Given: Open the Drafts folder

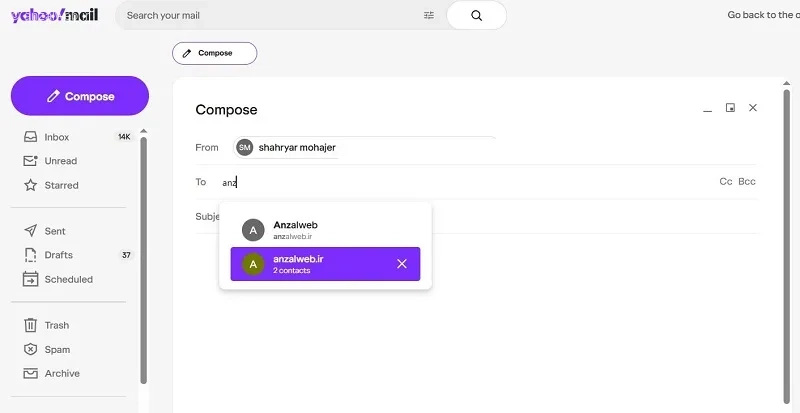Looking at the screenshot, I should click(58, 255).
